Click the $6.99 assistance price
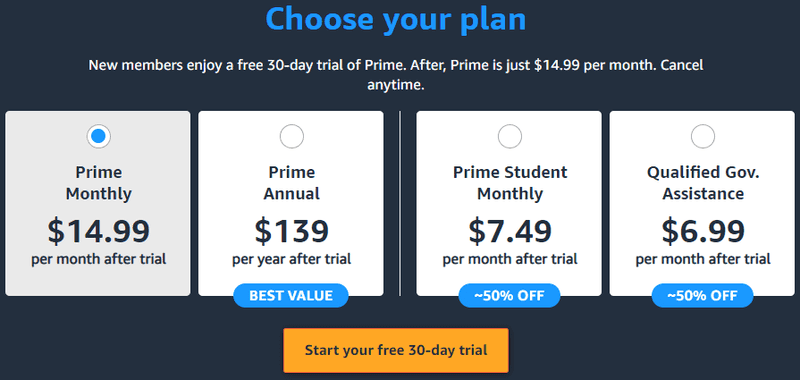 click(703, 231)
